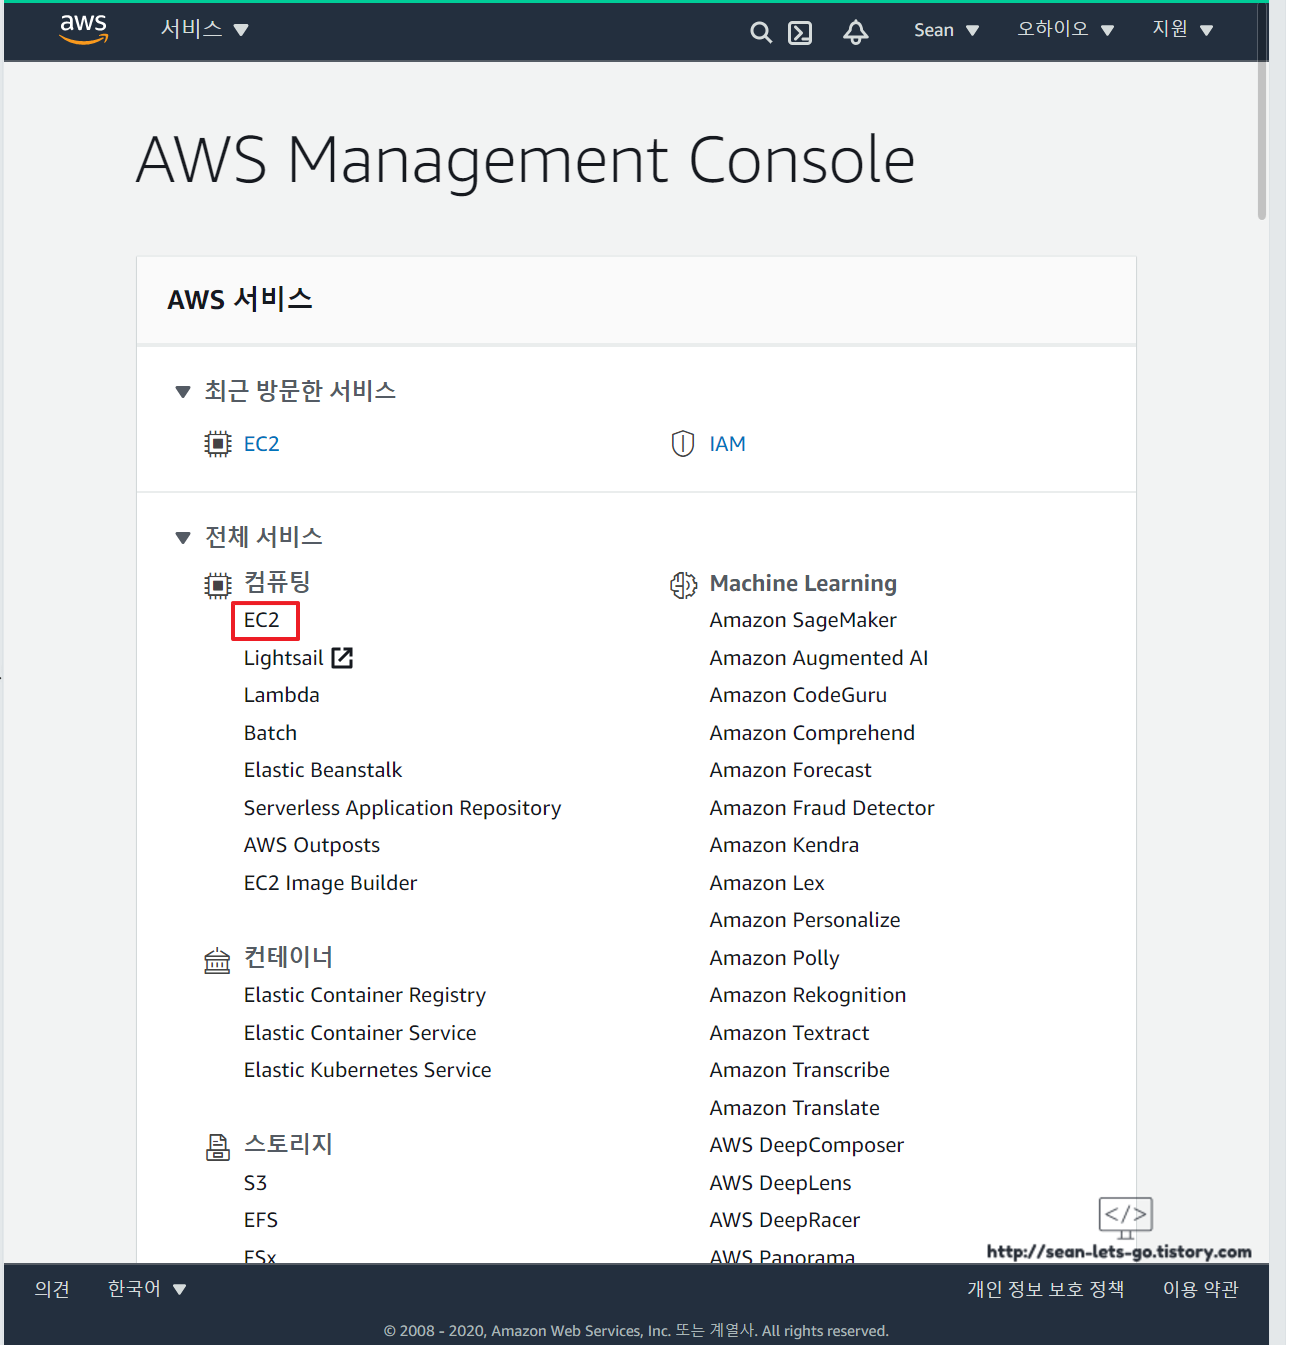Click the IAM shield icon
This screenshot has width=1291, height=1345.
pyautogui.click(x=683, y=444)
